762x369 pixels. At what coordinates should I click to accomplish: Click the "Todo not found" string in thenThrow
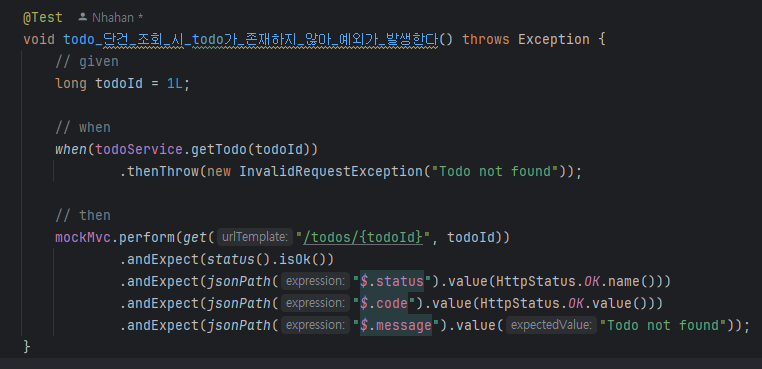[494, 171]
